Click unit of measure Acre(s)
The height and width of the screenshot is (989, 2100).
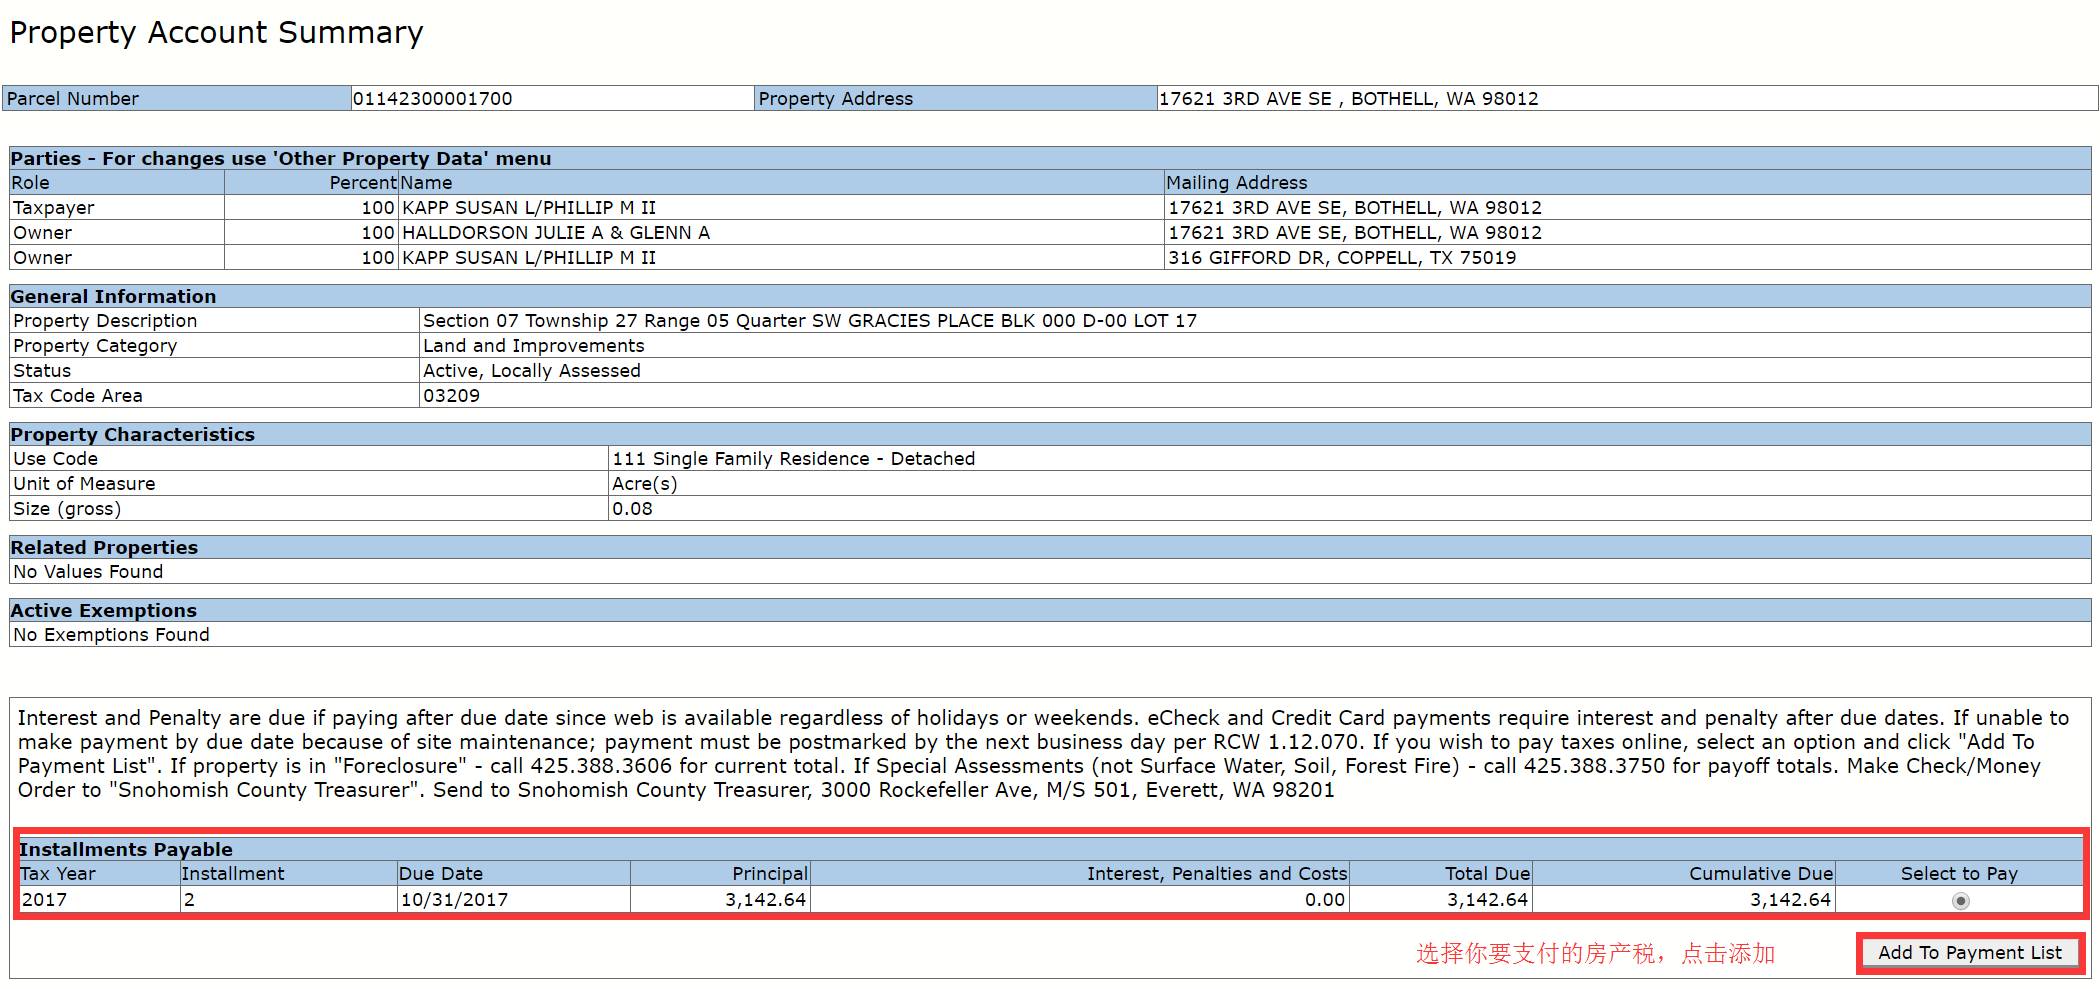[x=645, y=483]
